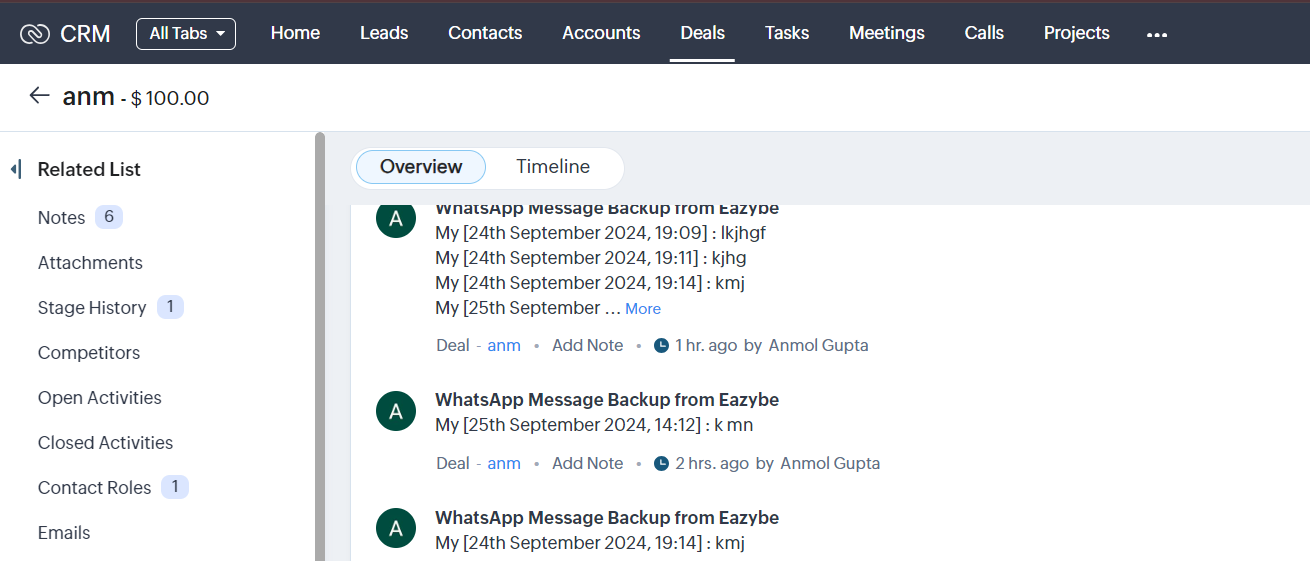Show Open Activities list
The height and width of the screenshot is (561, 1310).
[x=100, y=398]
